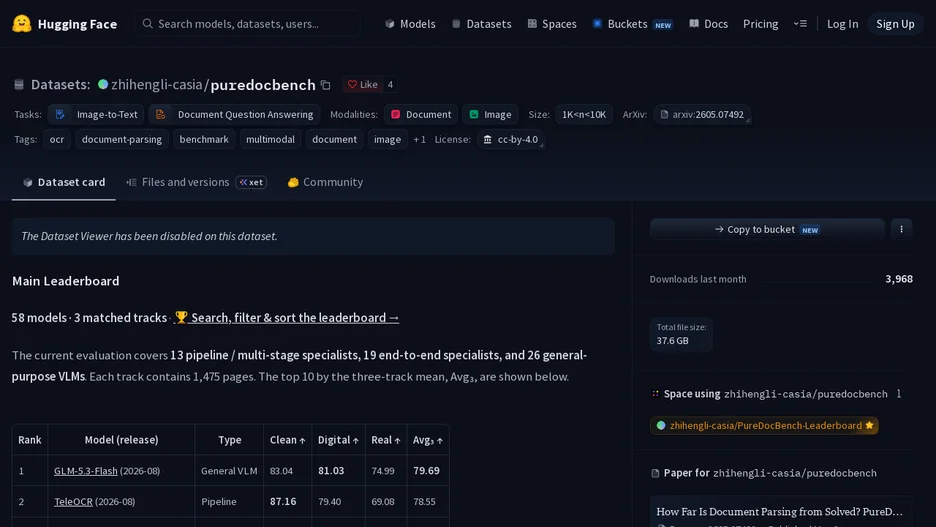This screenshot has width=936, height=527.
Task: Click Log In
Action: coord(842,24)
